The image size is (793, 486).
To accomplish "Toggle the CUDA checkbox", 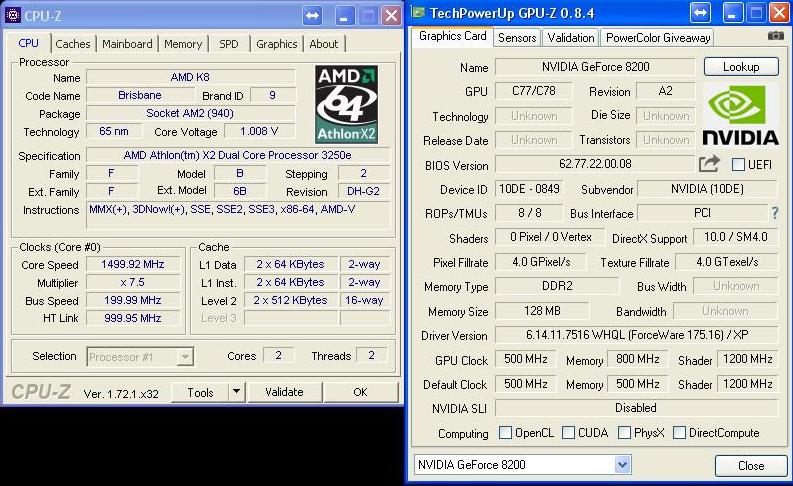I will coord(568,432).
